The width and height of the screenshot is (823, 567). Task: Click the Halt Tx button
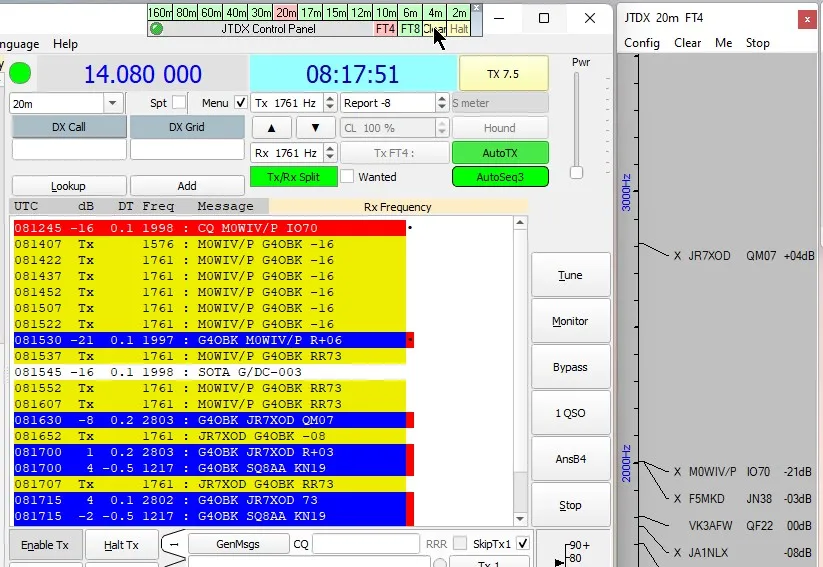coord(121,545)
